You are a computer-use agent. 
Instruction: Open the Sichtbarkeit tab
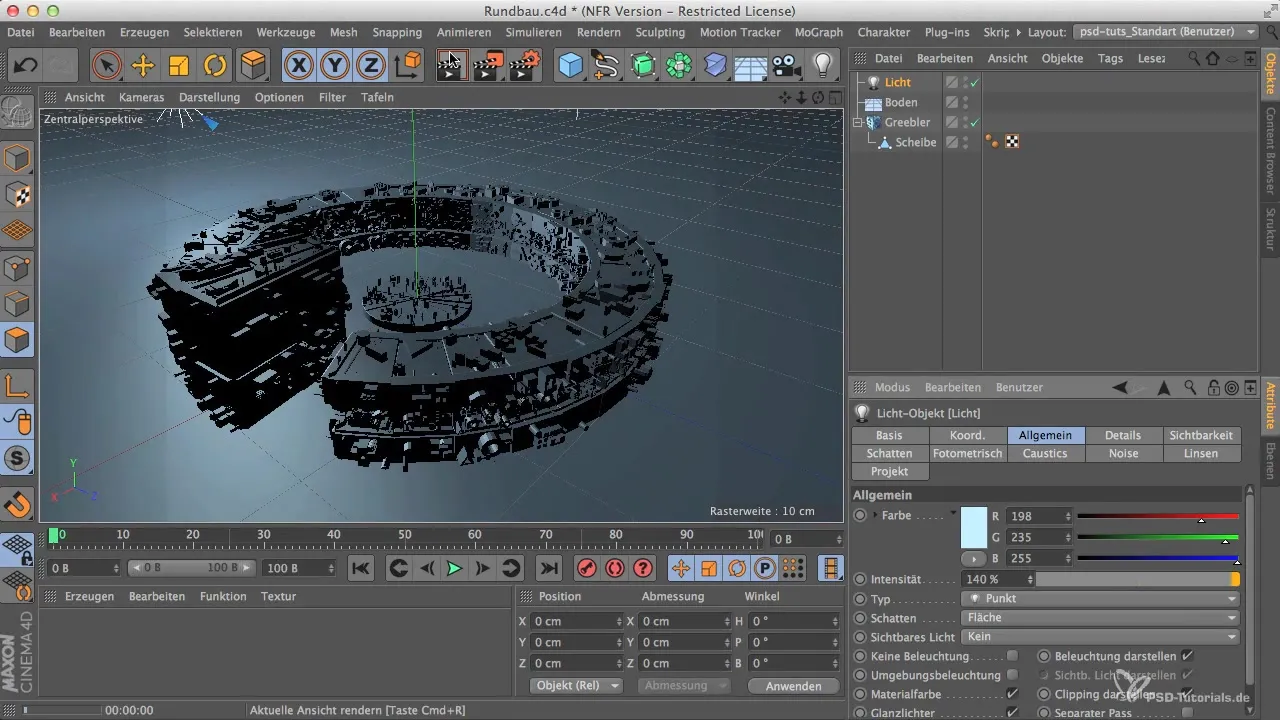tap(1203, 435)
